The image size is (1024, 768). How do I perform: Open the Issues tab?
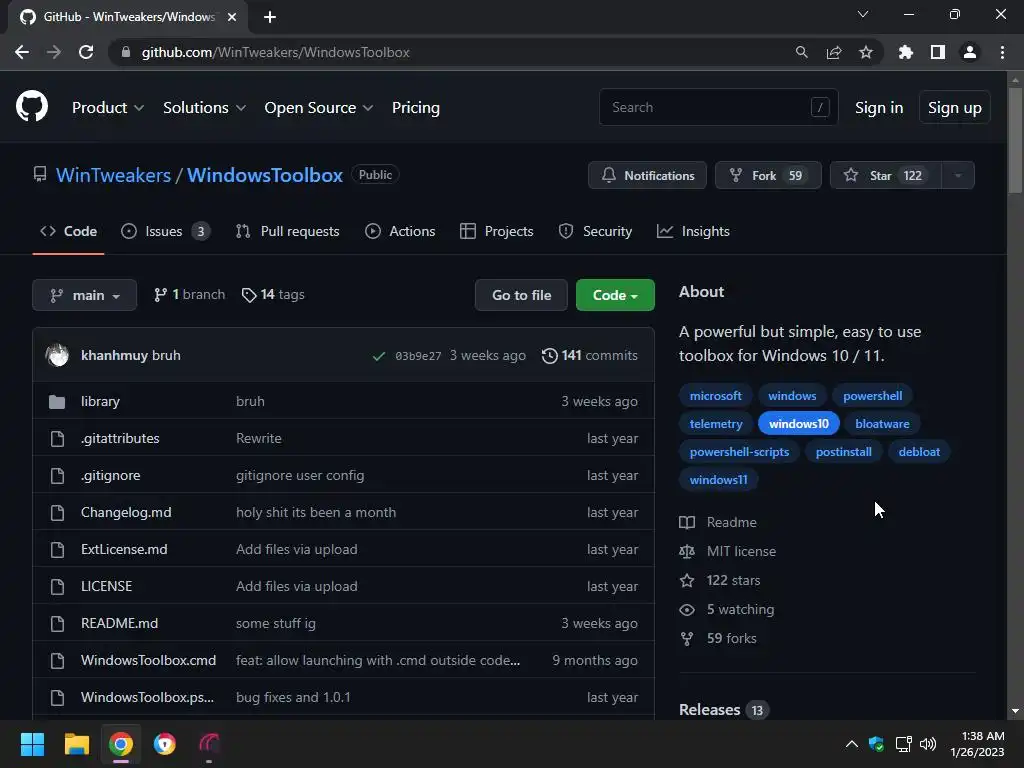coord(166,231)
